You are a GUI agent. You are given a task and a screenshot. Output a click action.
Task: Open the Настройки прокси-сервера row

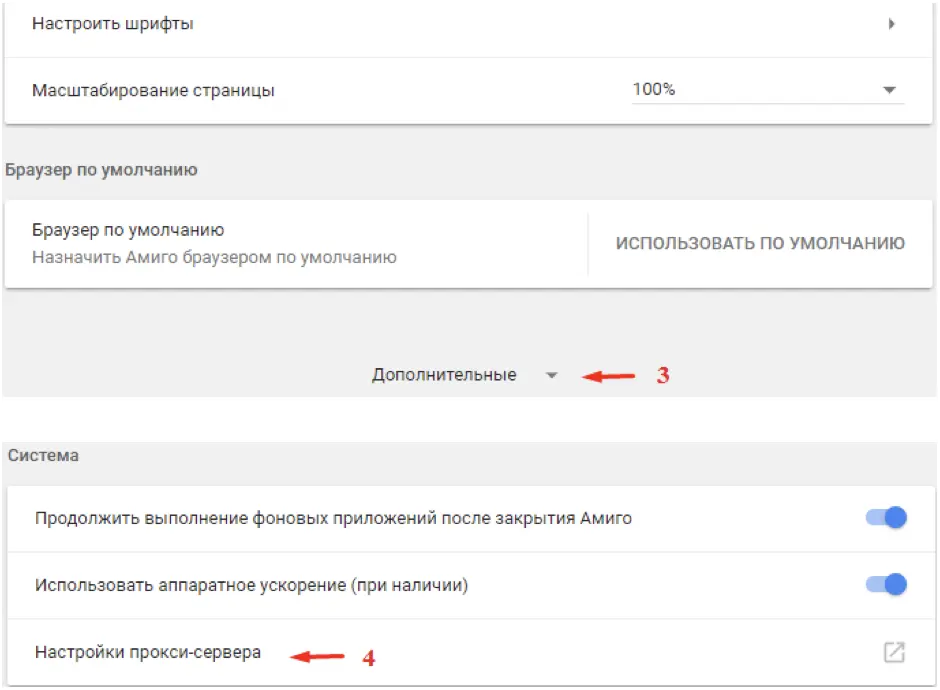pos(148,652)
